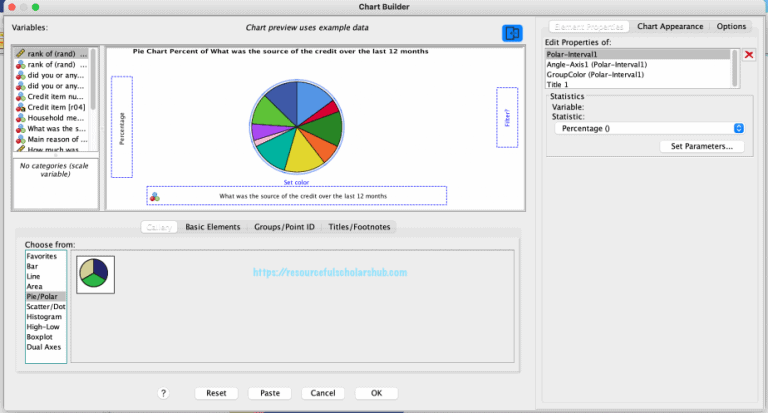Select GroupColor (Polar-Interval1) in Edit Properties list
Screen dimensions: 768x413
point(595,75)
